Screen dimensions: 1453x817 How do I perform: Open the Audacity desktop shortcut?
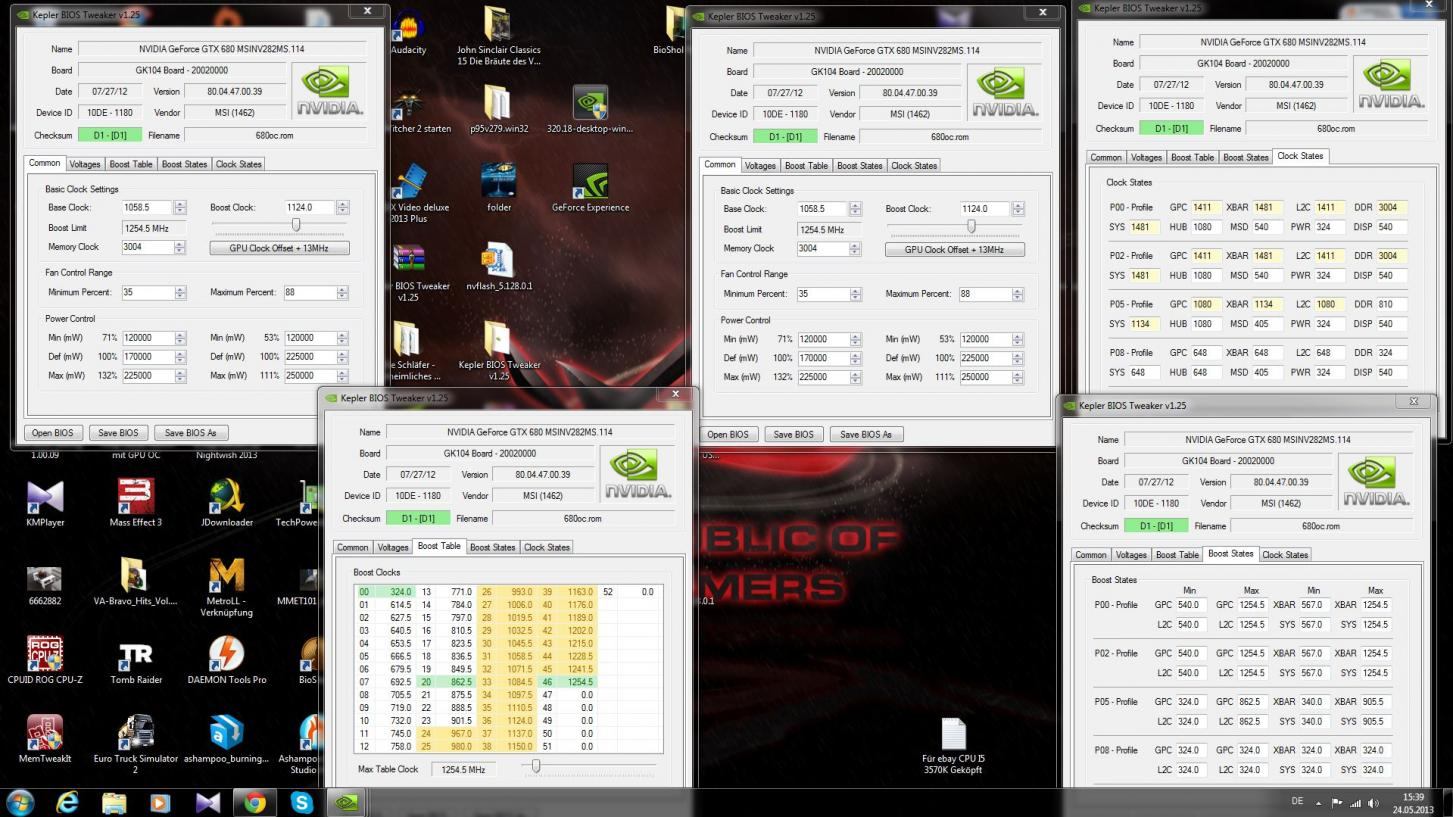pyautogui.click(x=408, y=31)
